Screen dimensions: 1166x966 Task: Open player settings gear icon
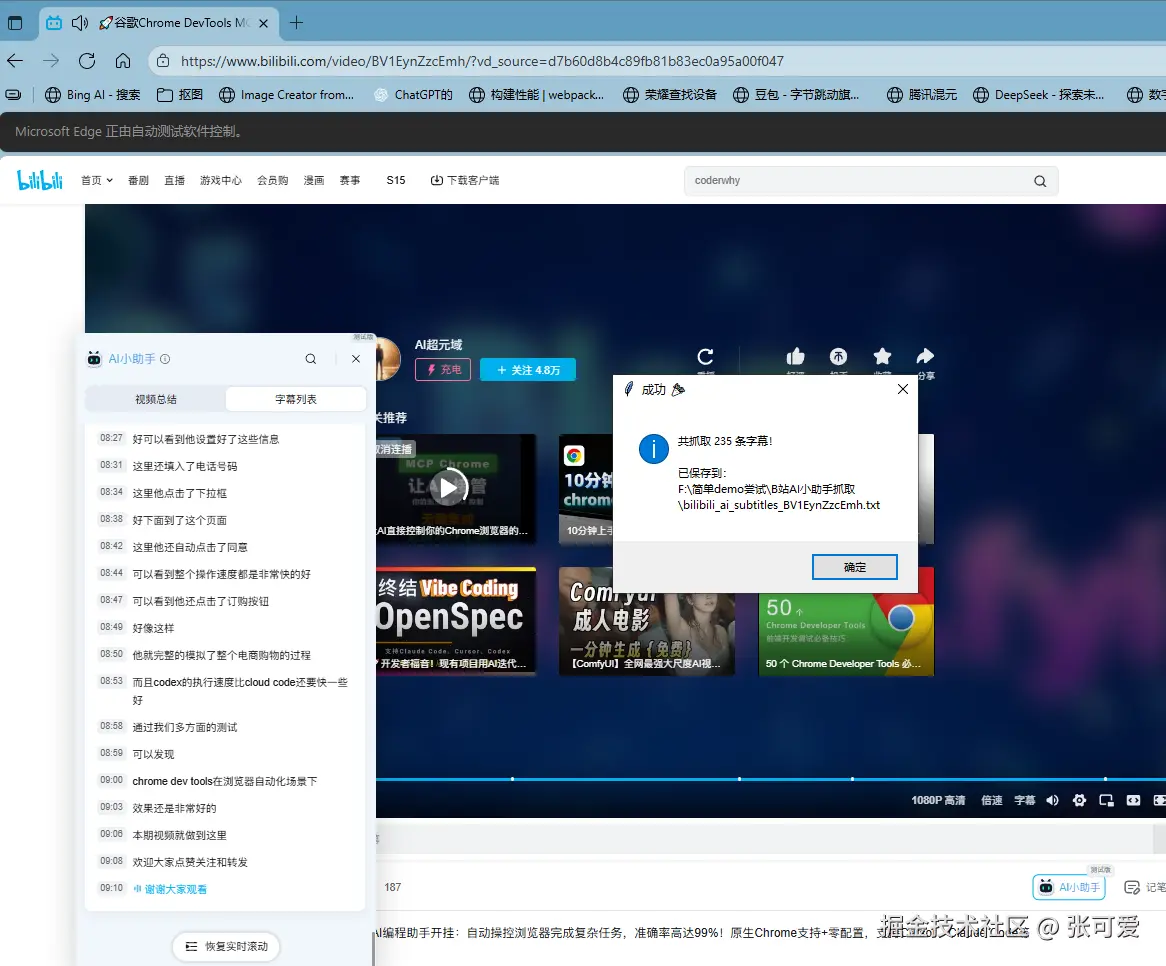coord(1079,800)
